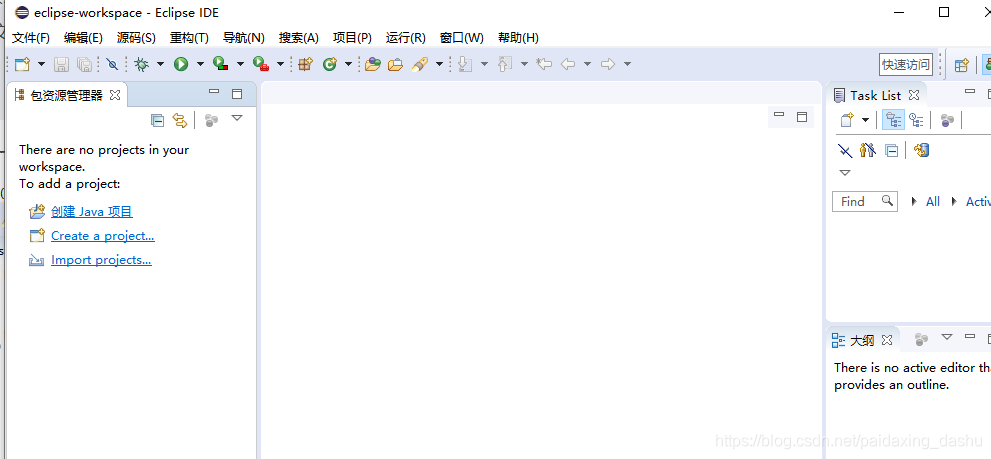The height and width of the screenshot is (459, 991).
Task: Click the All working set link
Action: point(933,202)
